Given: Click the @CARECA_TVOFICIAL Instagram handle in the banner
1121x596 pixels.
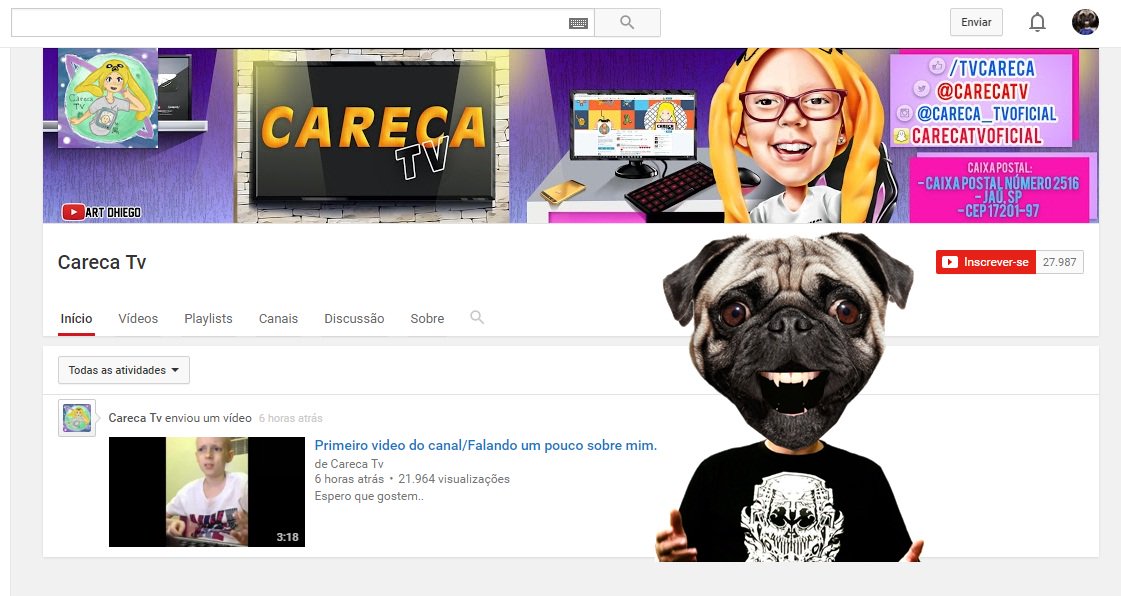Looking at the screenshot, I should (986, 114).
